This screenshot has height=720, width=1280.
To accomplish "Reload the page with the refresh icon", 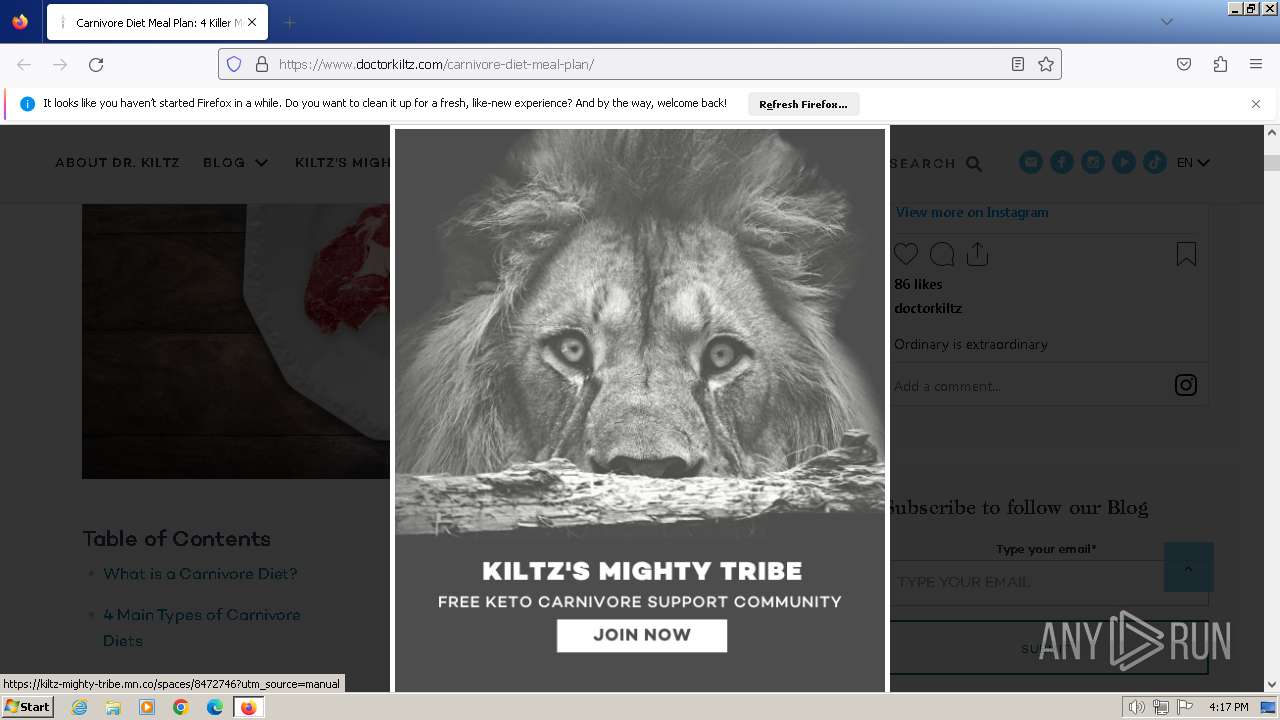I will 96,64.
